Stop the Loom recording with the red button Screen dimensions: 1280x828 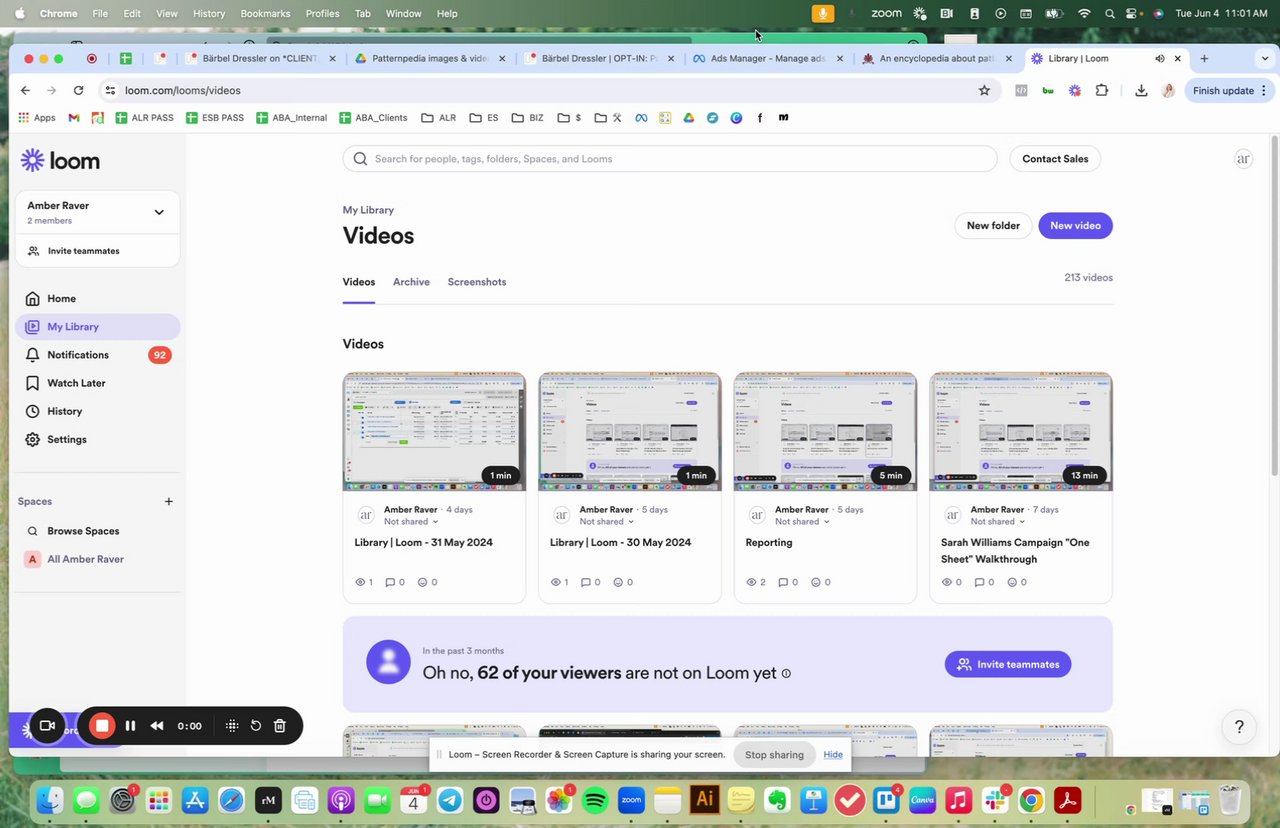(x=102, y=726)
